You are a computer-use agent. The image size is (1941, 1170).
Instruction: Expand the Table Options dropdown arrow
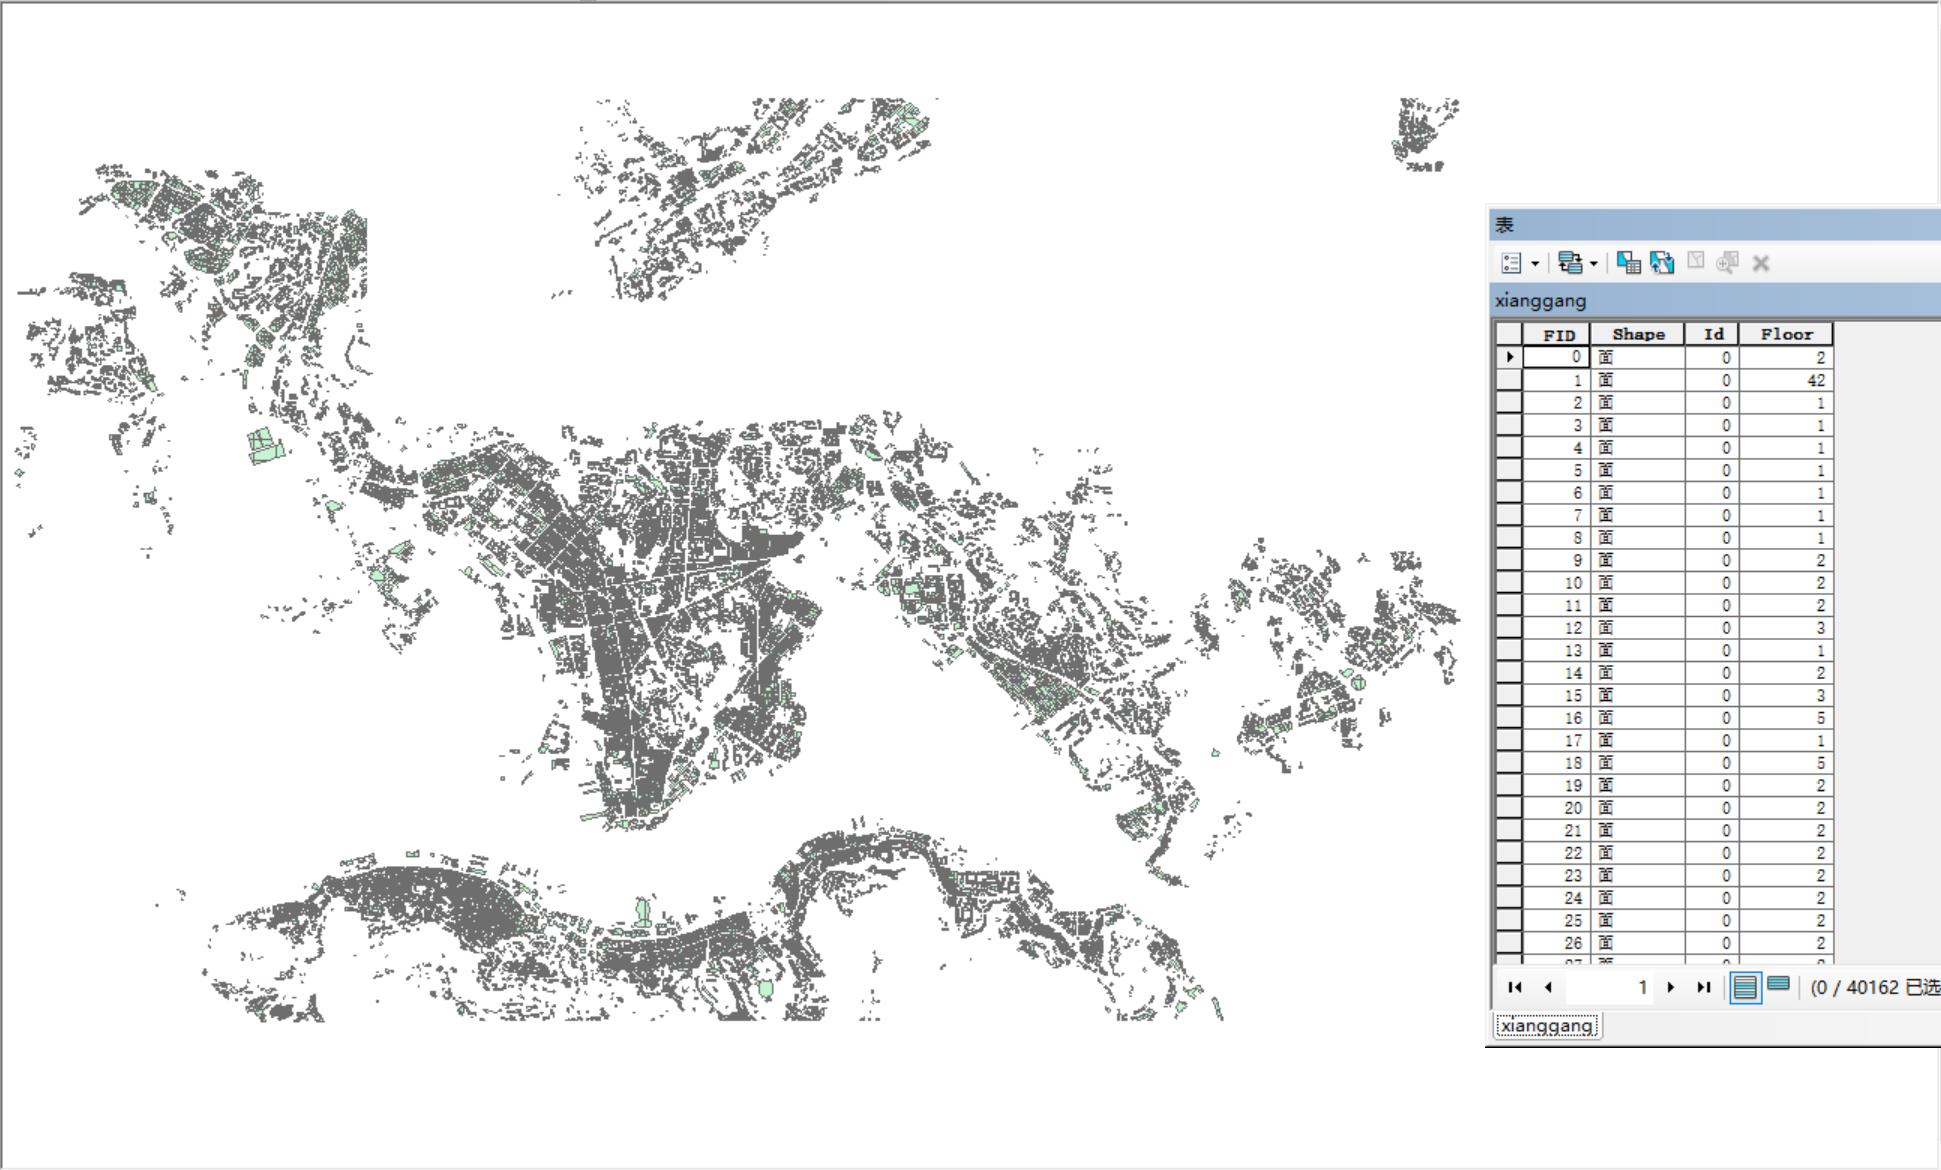[1535, 264]
